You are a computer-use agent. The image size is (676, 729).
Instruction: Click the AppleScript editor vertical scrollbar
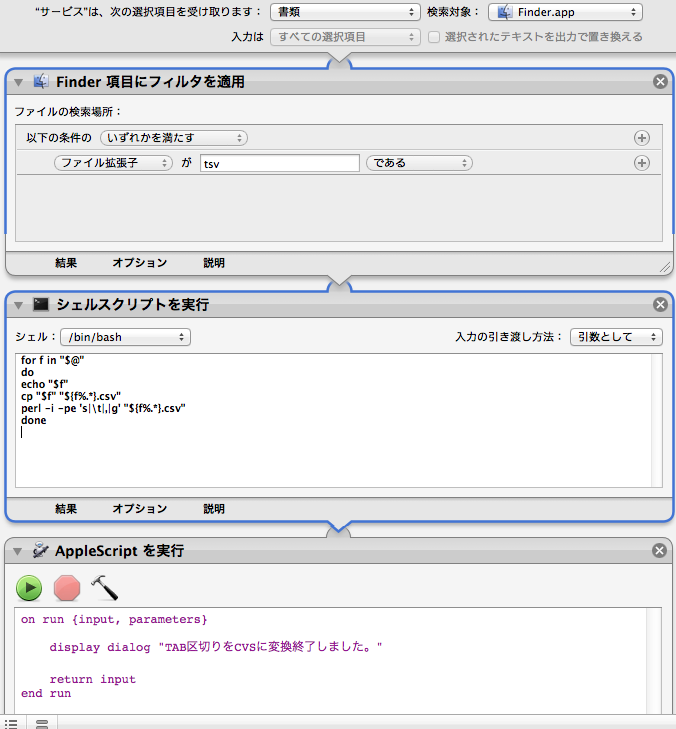point(654,661)
